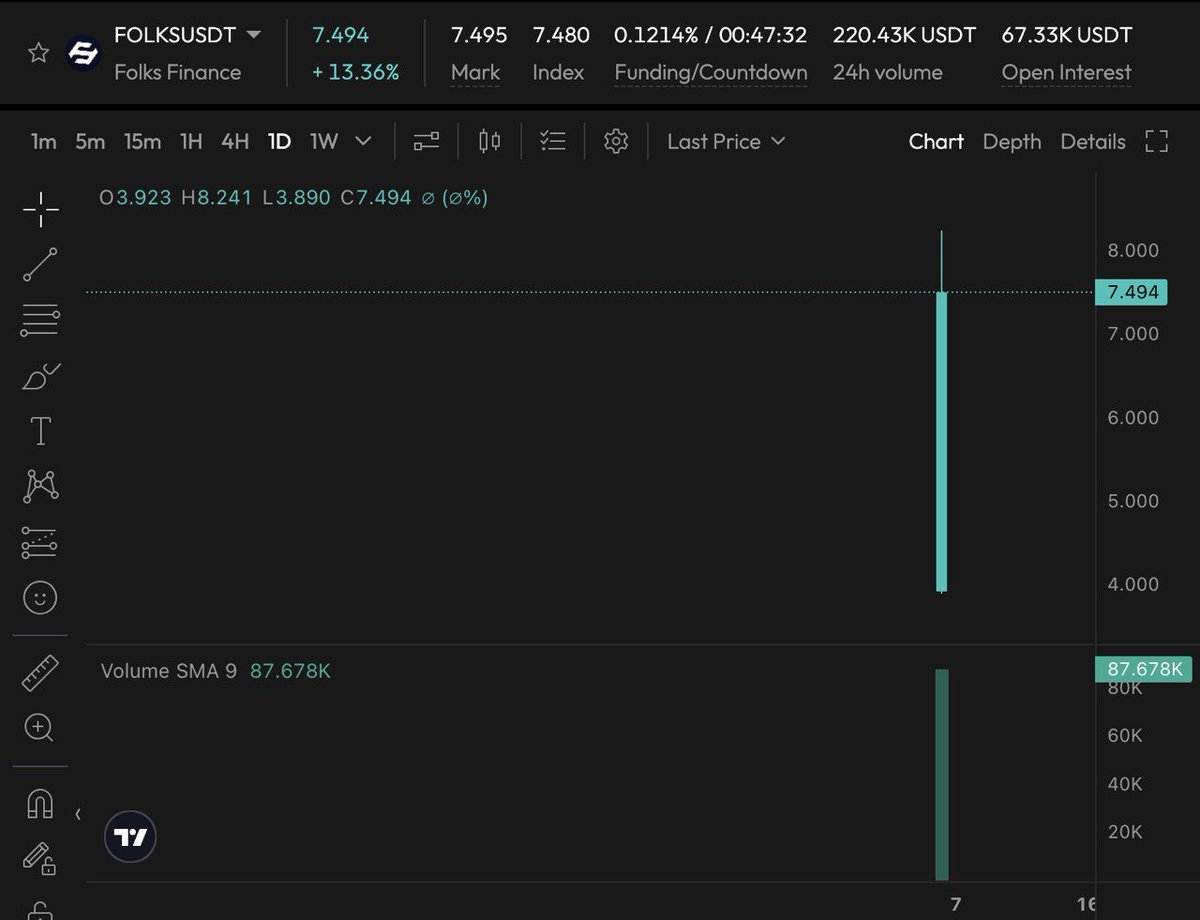Click the green volume bar
1200x920 pixels.
tap(942, 775)
